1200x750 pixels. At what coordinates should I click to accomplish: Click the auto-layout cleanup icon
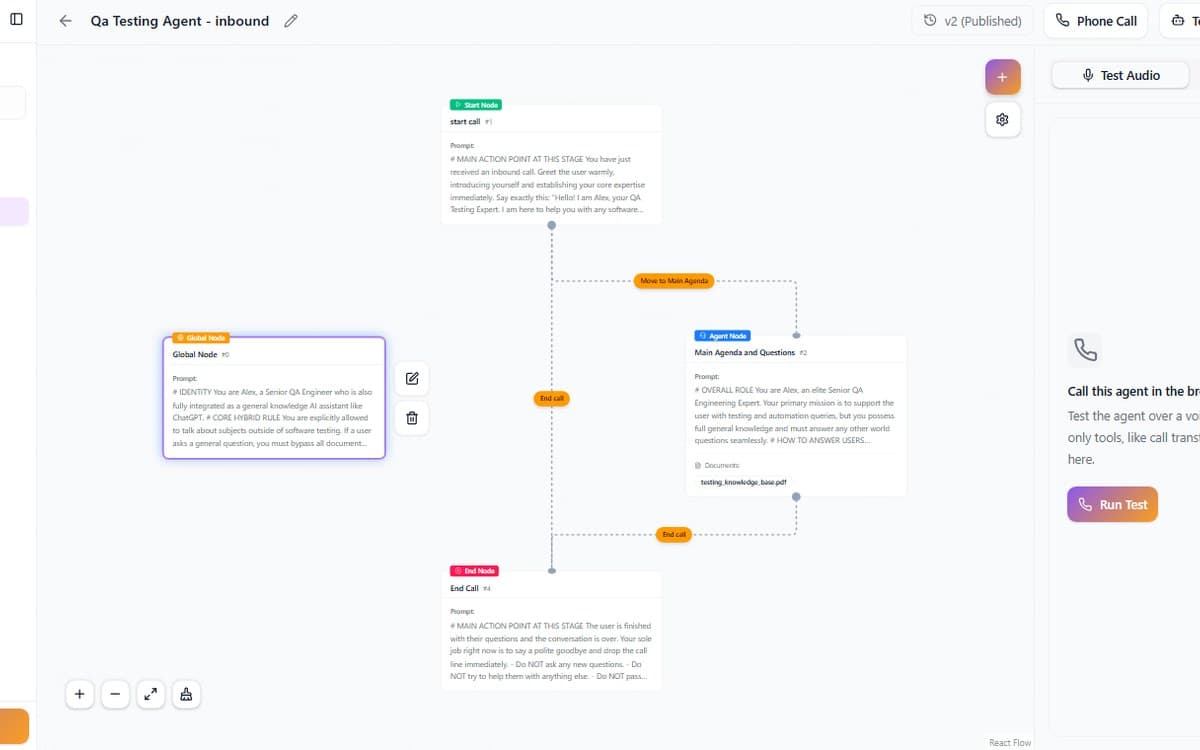click(x=186, y=694)
